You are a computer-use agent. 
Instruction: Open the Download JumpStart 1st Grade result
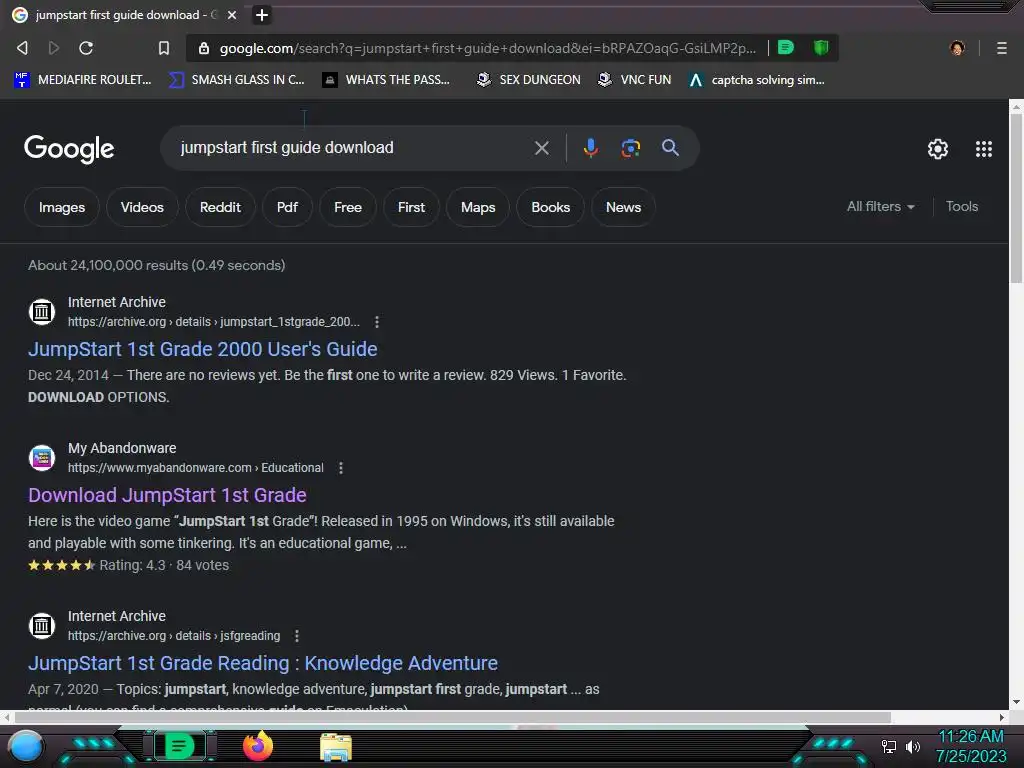point(167,495)
